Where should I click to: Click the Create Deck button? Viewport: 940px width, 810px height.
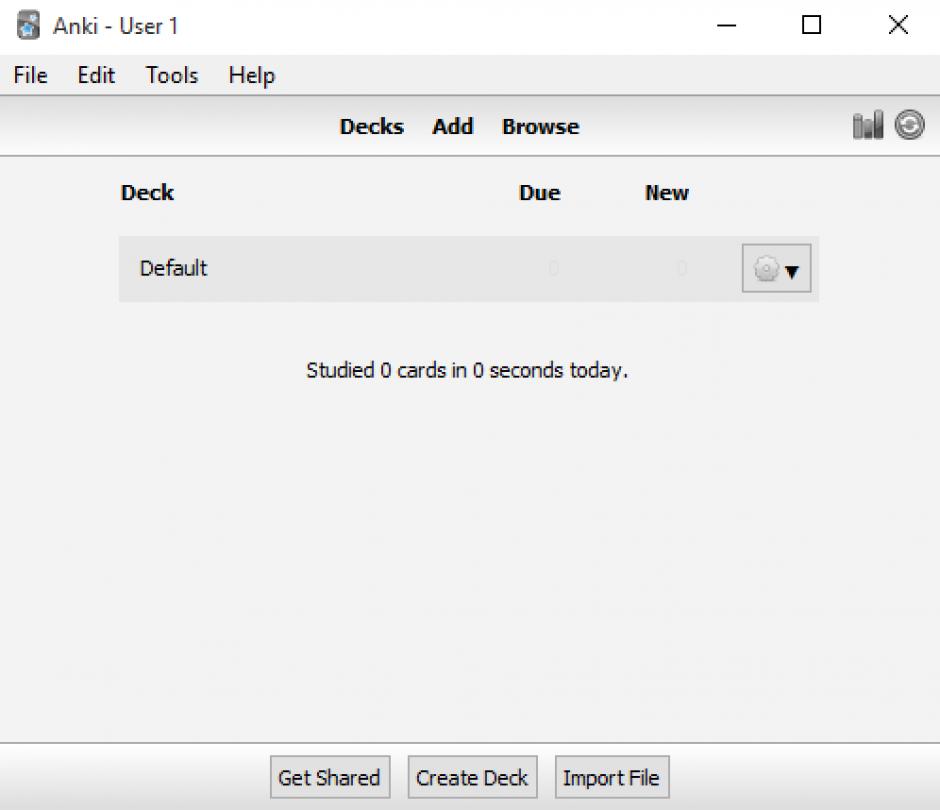tap(472, 778)
